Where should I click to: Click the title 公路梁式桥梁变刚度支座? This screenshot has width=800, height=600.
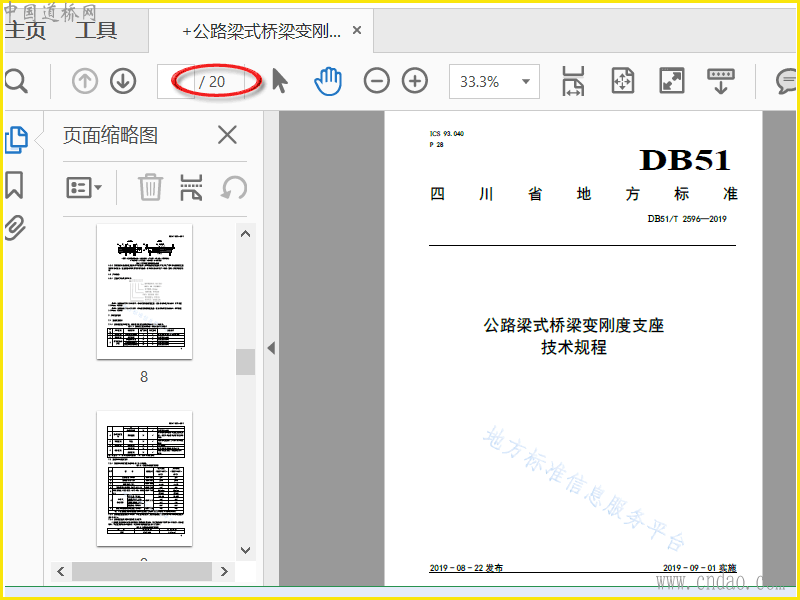(x=573, y=325)
